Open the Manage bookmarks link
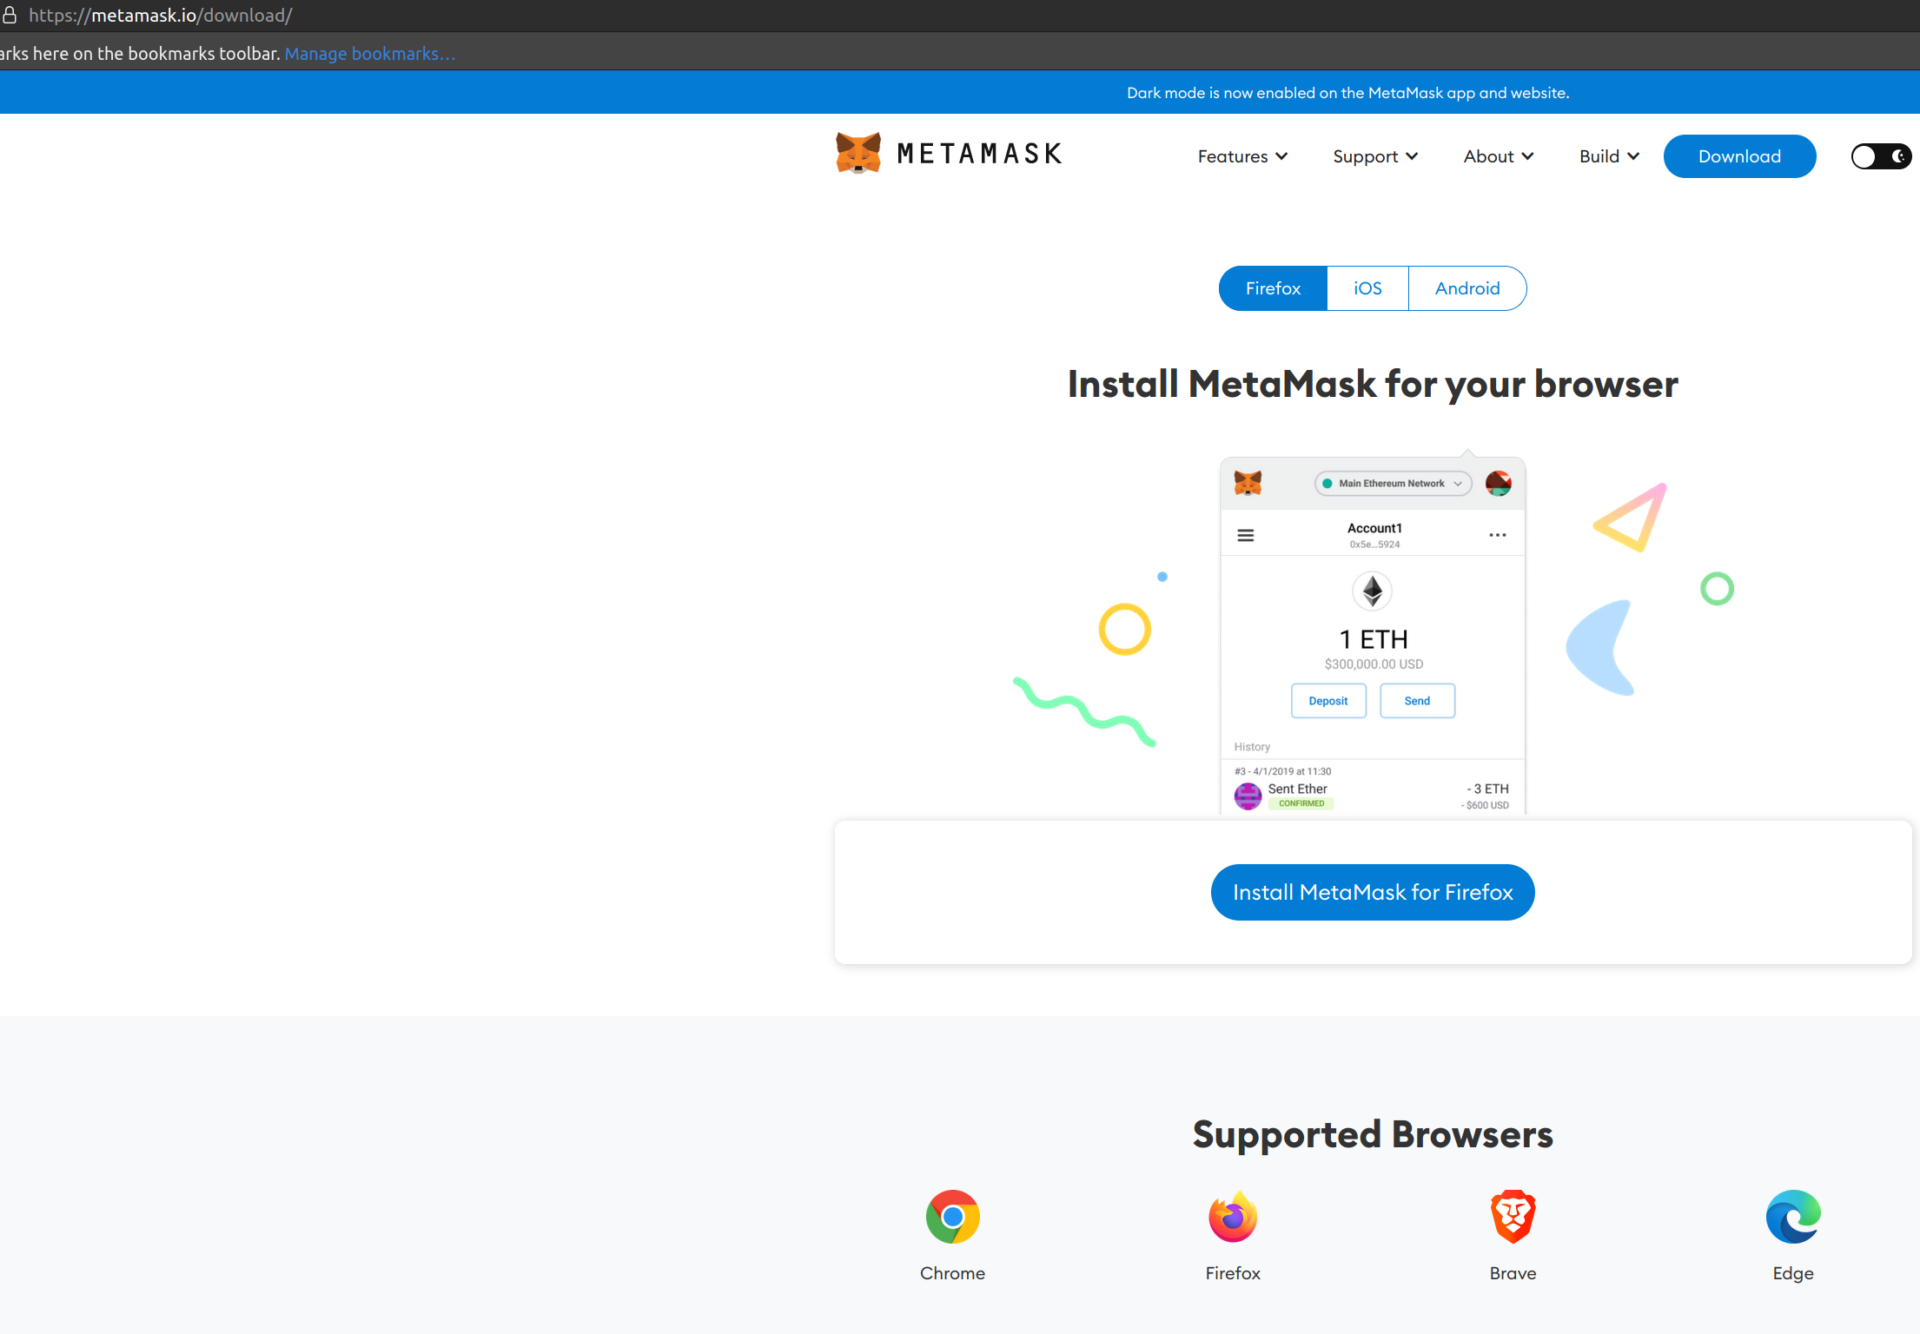This screenshot has width=1920, height=1334. [370, 53]
